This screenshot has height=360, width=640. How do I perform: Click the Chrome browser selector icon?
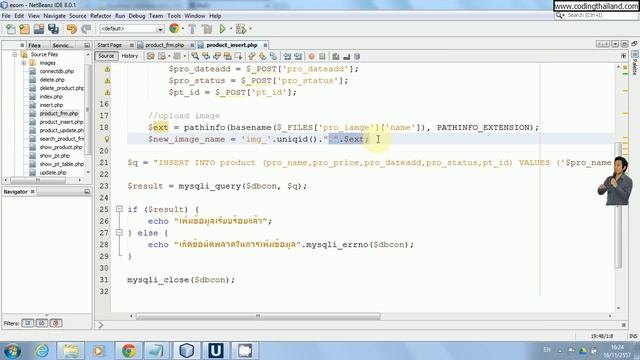coord(174,29)
